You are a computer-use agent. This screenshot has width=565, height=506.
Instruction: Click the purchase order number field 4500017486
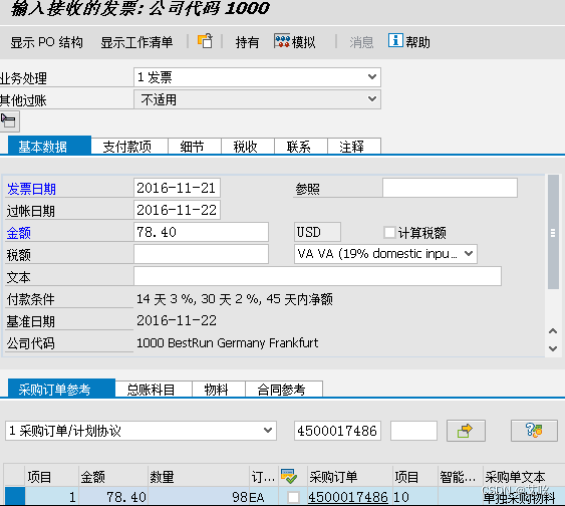click(x=337, y=431)
